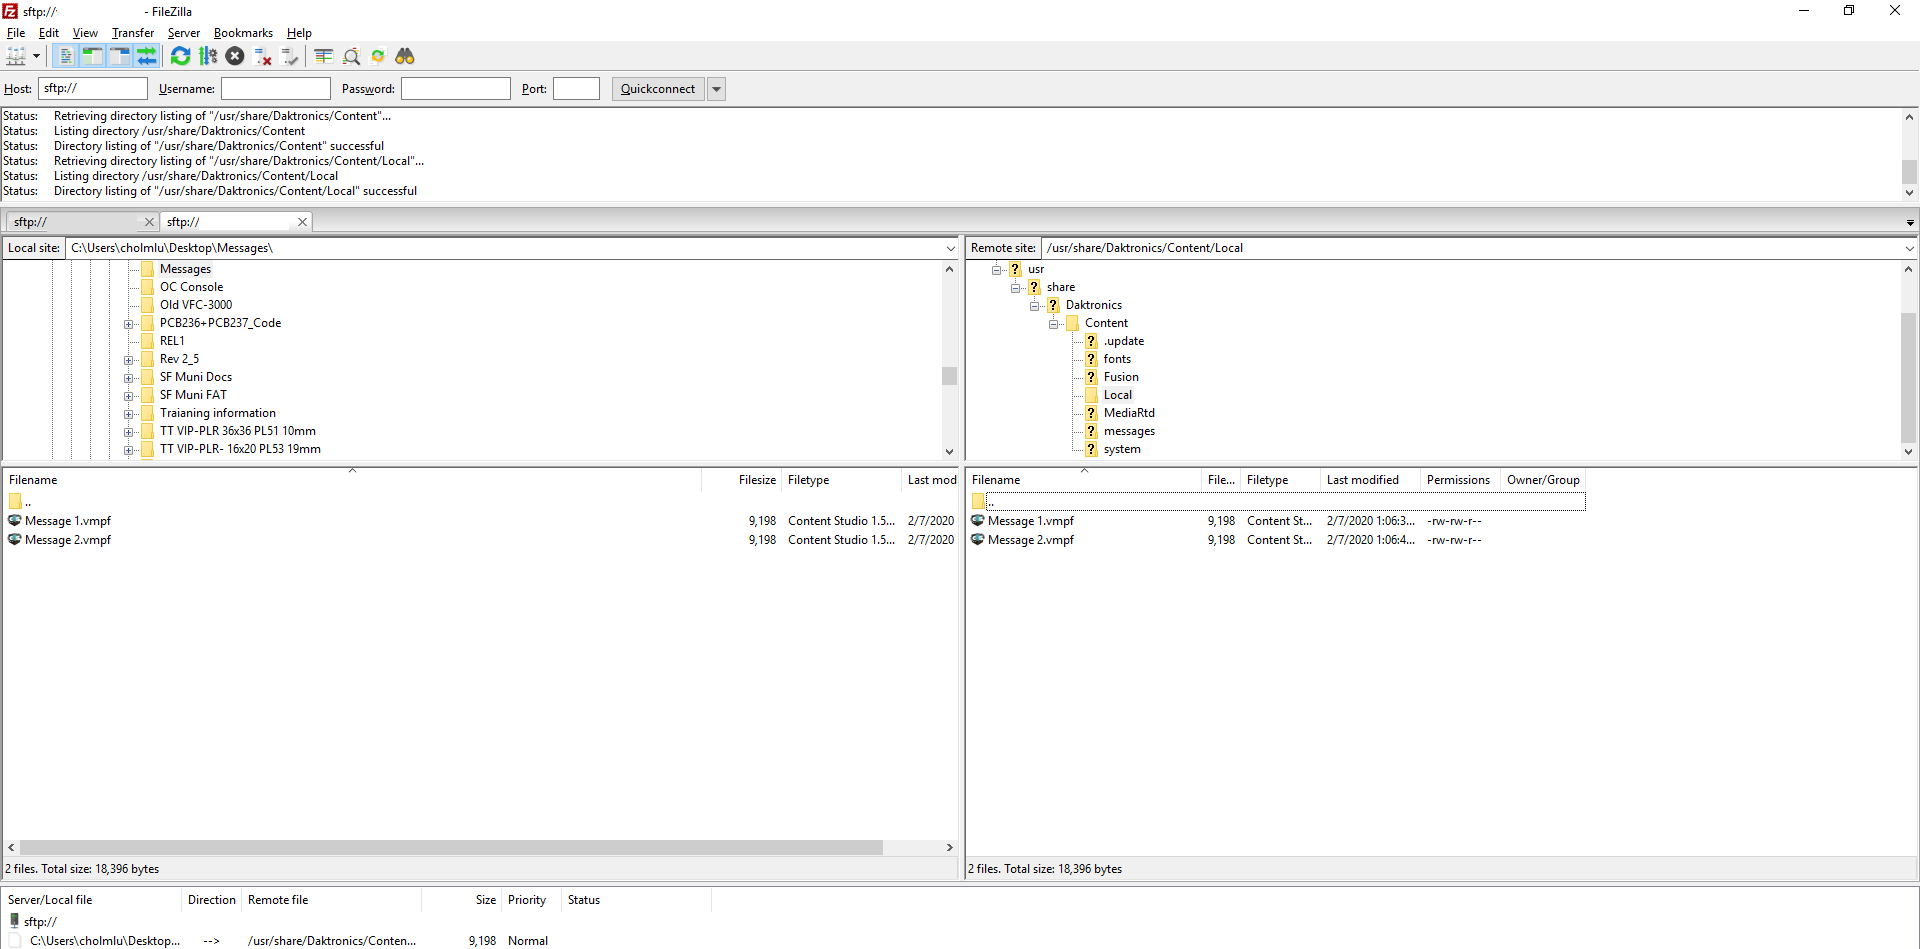The height and width of the screenshot is (949, 1920).
Task: Toggle message log display
Action: (66, 57)
